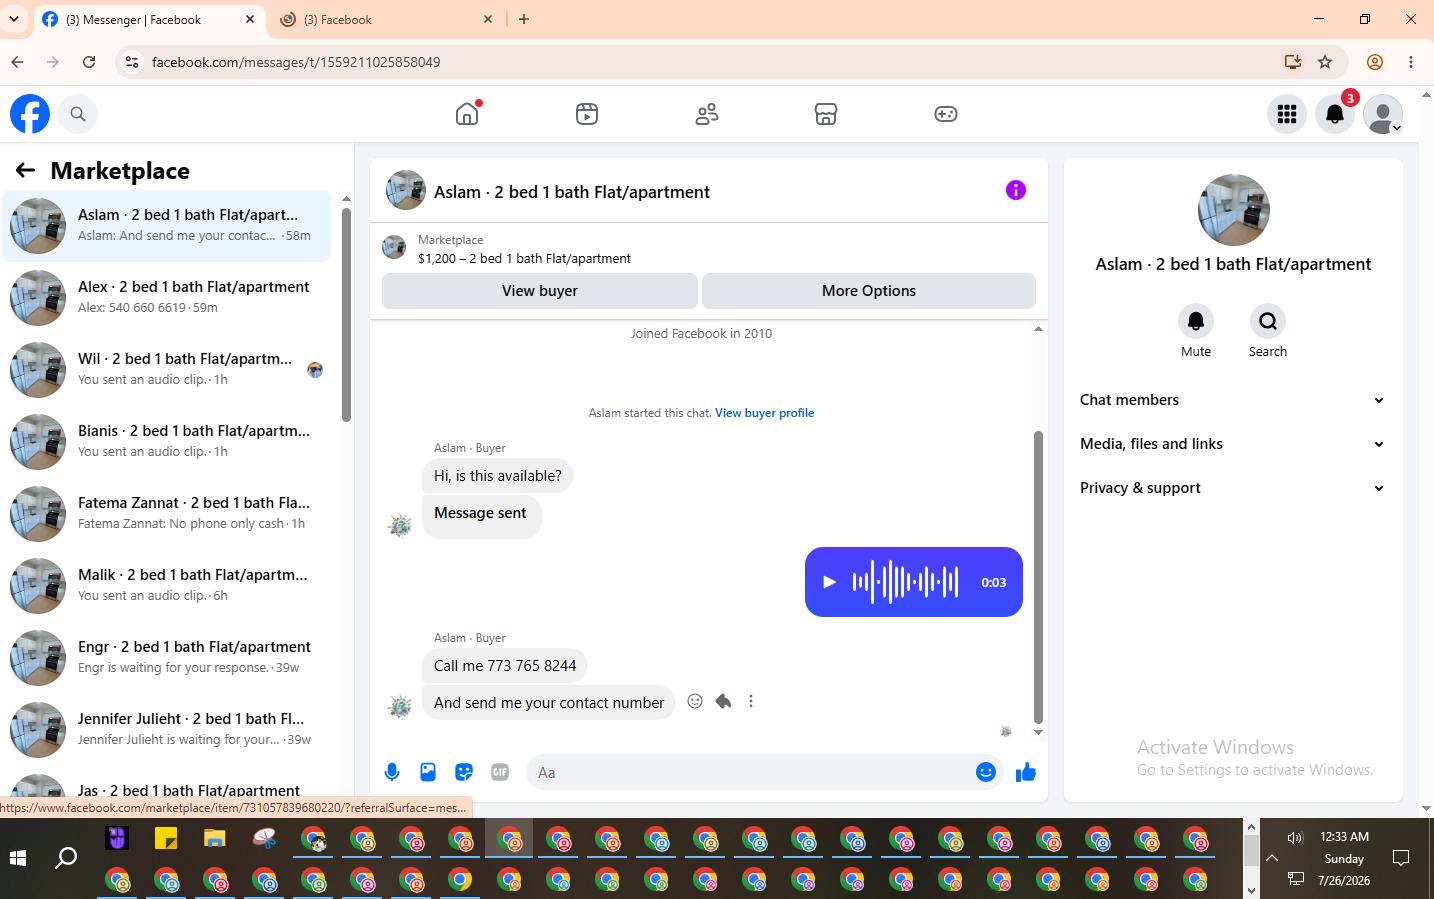Open the $1,200 2 bed listing header
Image resolution: width=1434 pixels, height=899 pixels.
pyautogui.click(x=524, y=259)
